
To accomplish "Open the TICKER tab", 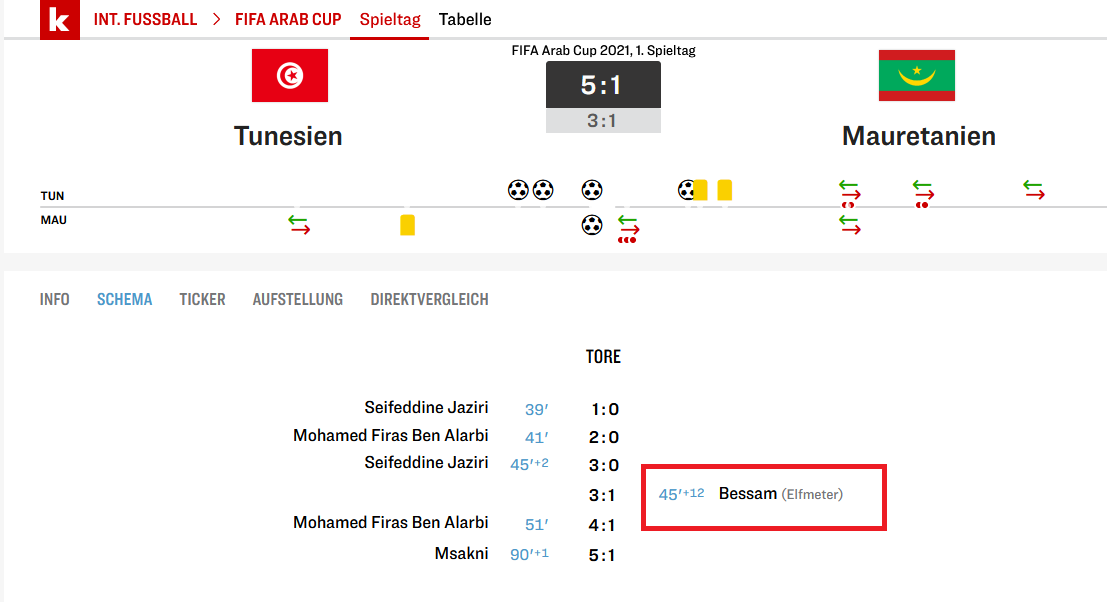I will click(202, 299).
